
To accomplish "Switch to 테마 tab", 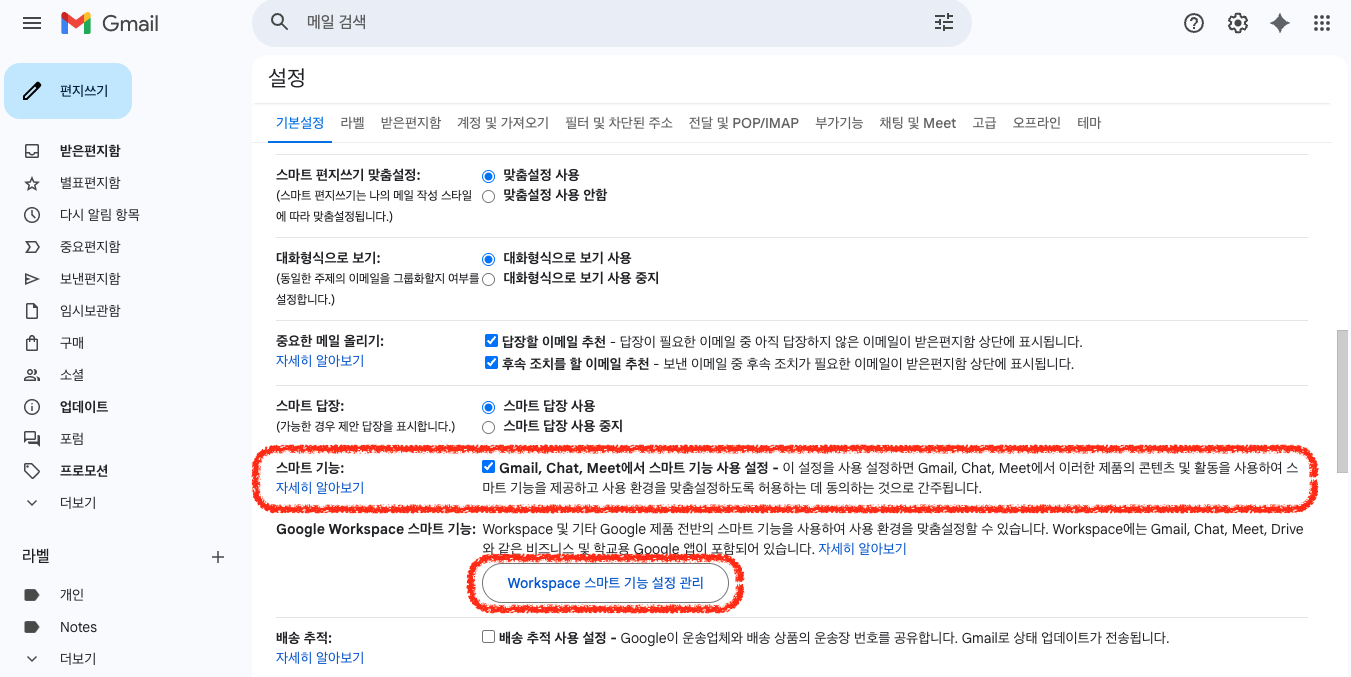I will point(1089,123).
